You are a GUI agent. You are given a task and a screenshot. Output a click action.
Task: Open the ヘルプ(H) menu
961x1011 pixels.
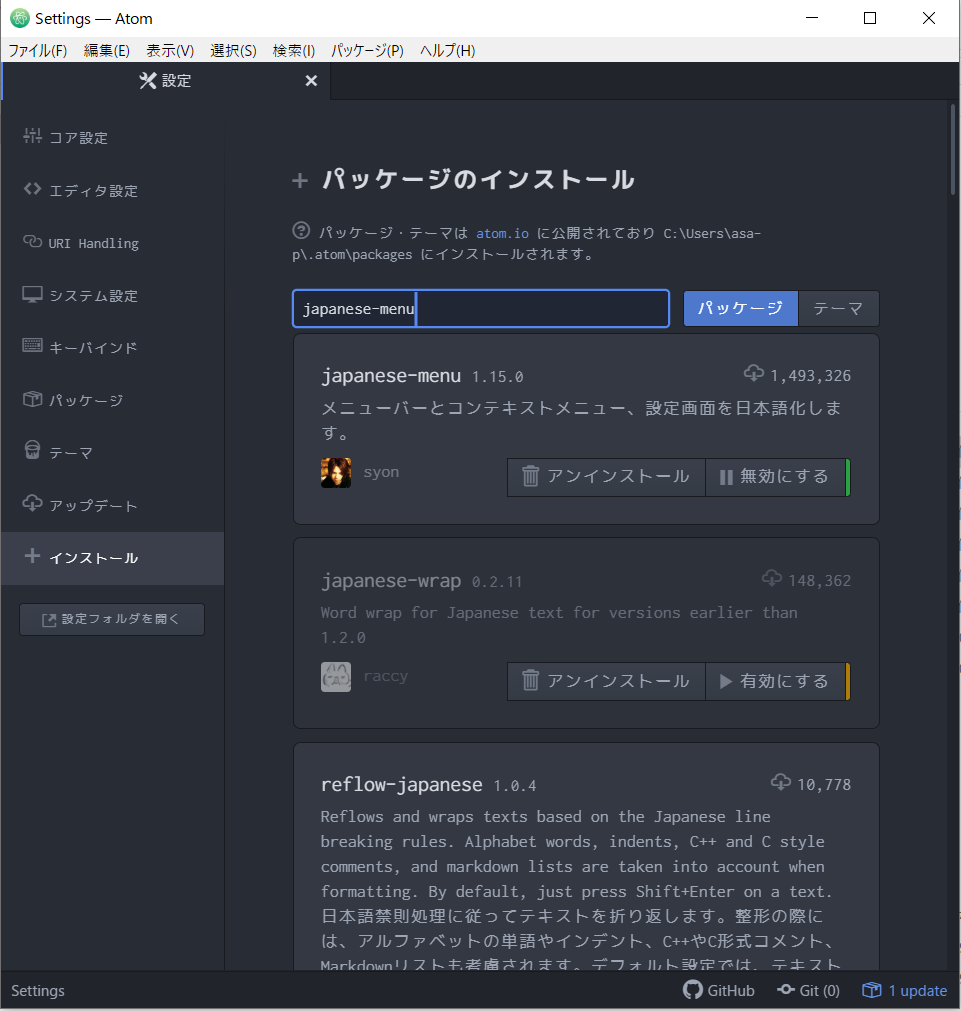pyautogui.click(x=447, y=50)
